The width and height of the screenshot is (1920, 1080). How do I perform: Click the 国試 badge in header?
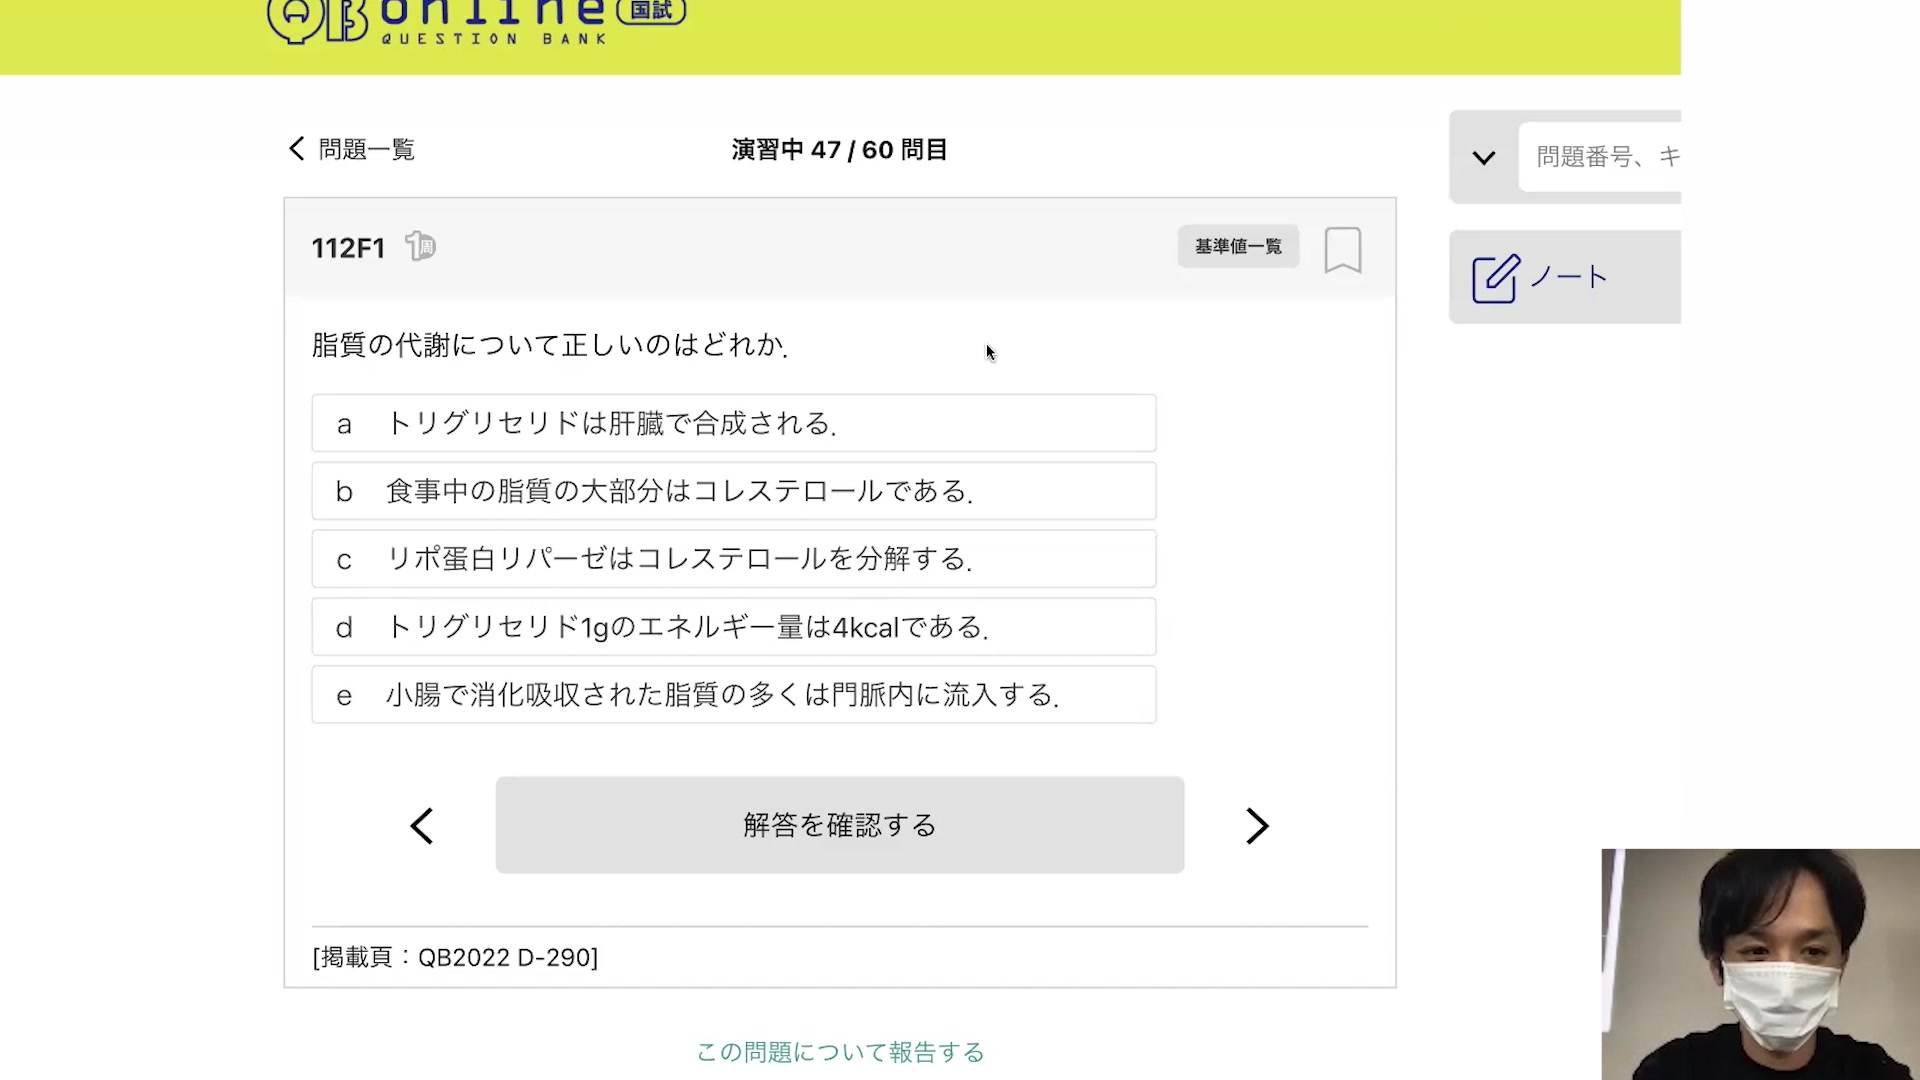(651, 11)
